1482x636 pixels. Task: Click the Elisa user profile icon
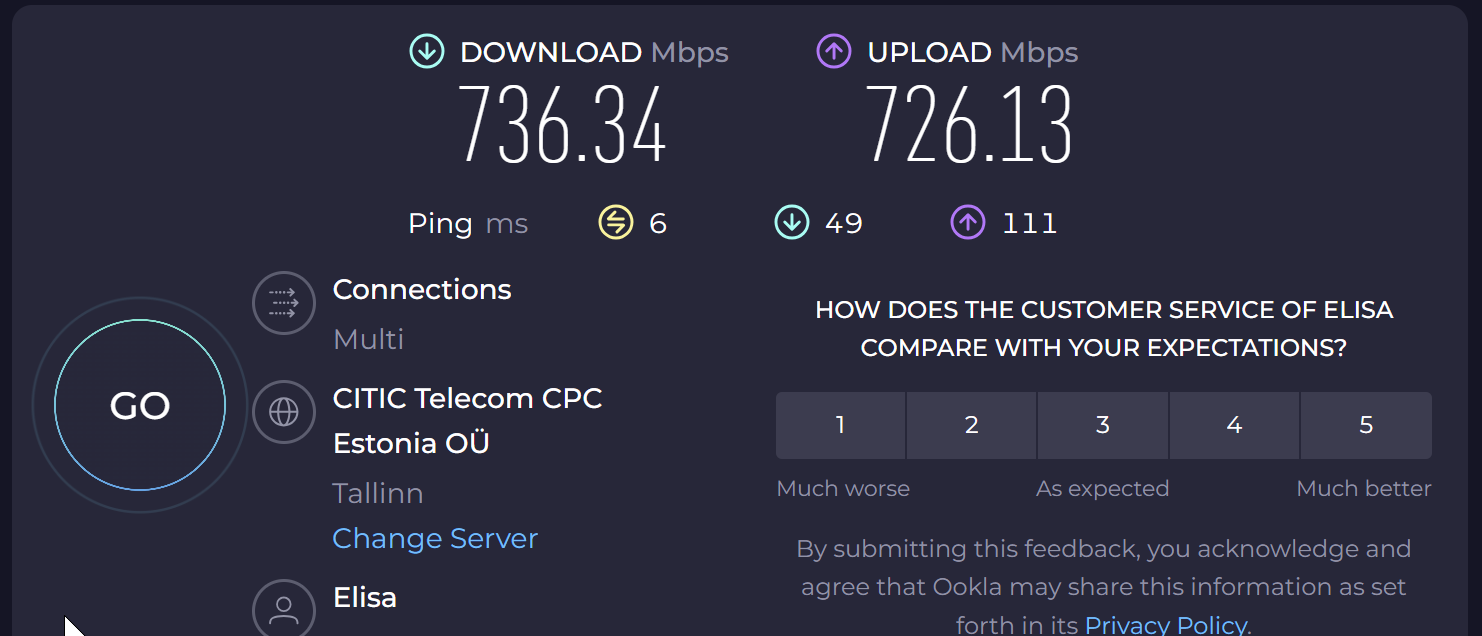pyautogui.click(x=284, y=608)
